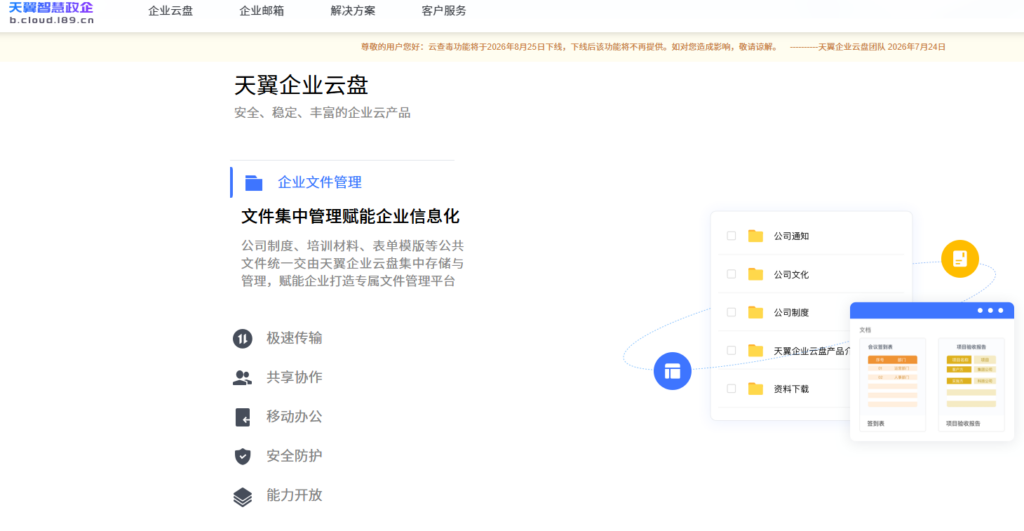1024x531 pixels.
Task: Select the 能力开放 feature
Action: pyautogui.click(x=294, y=495)
